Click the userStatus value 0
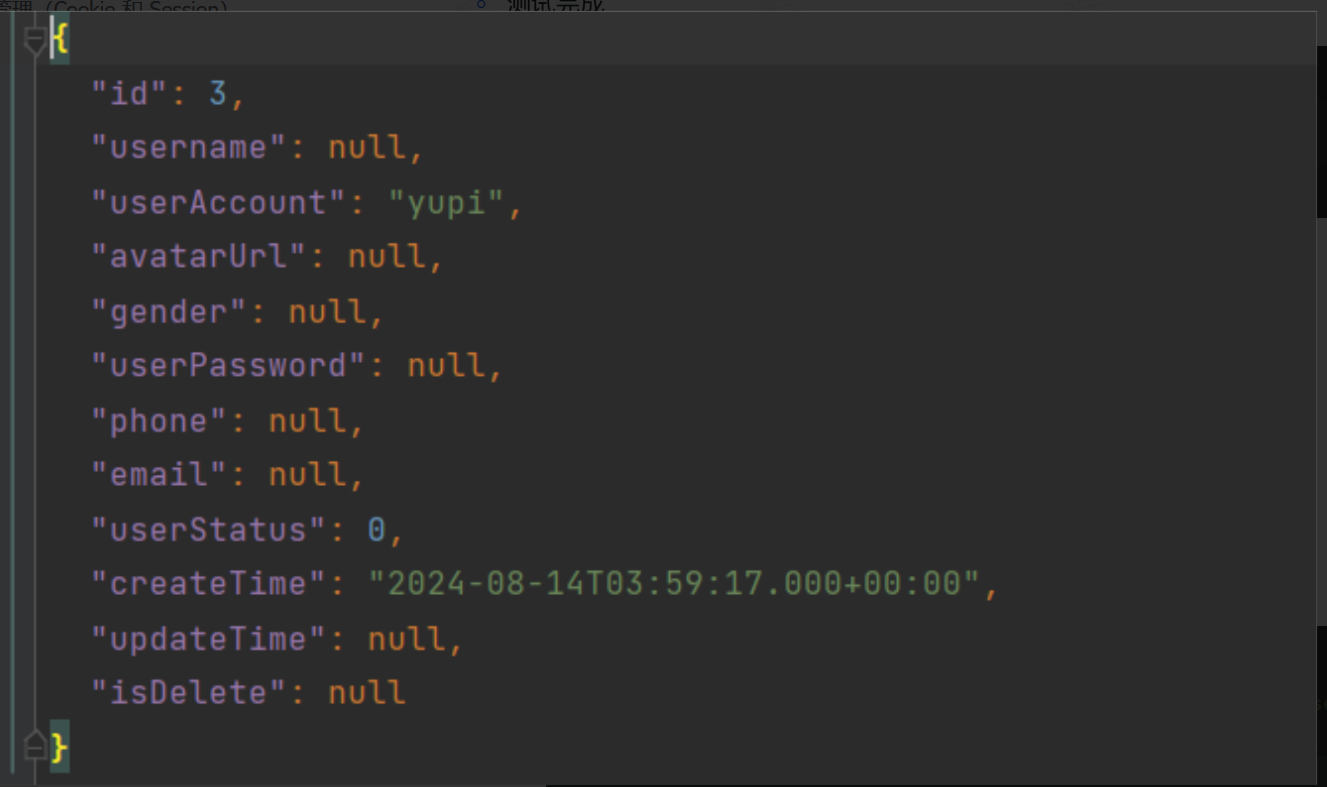 [376, 530]
